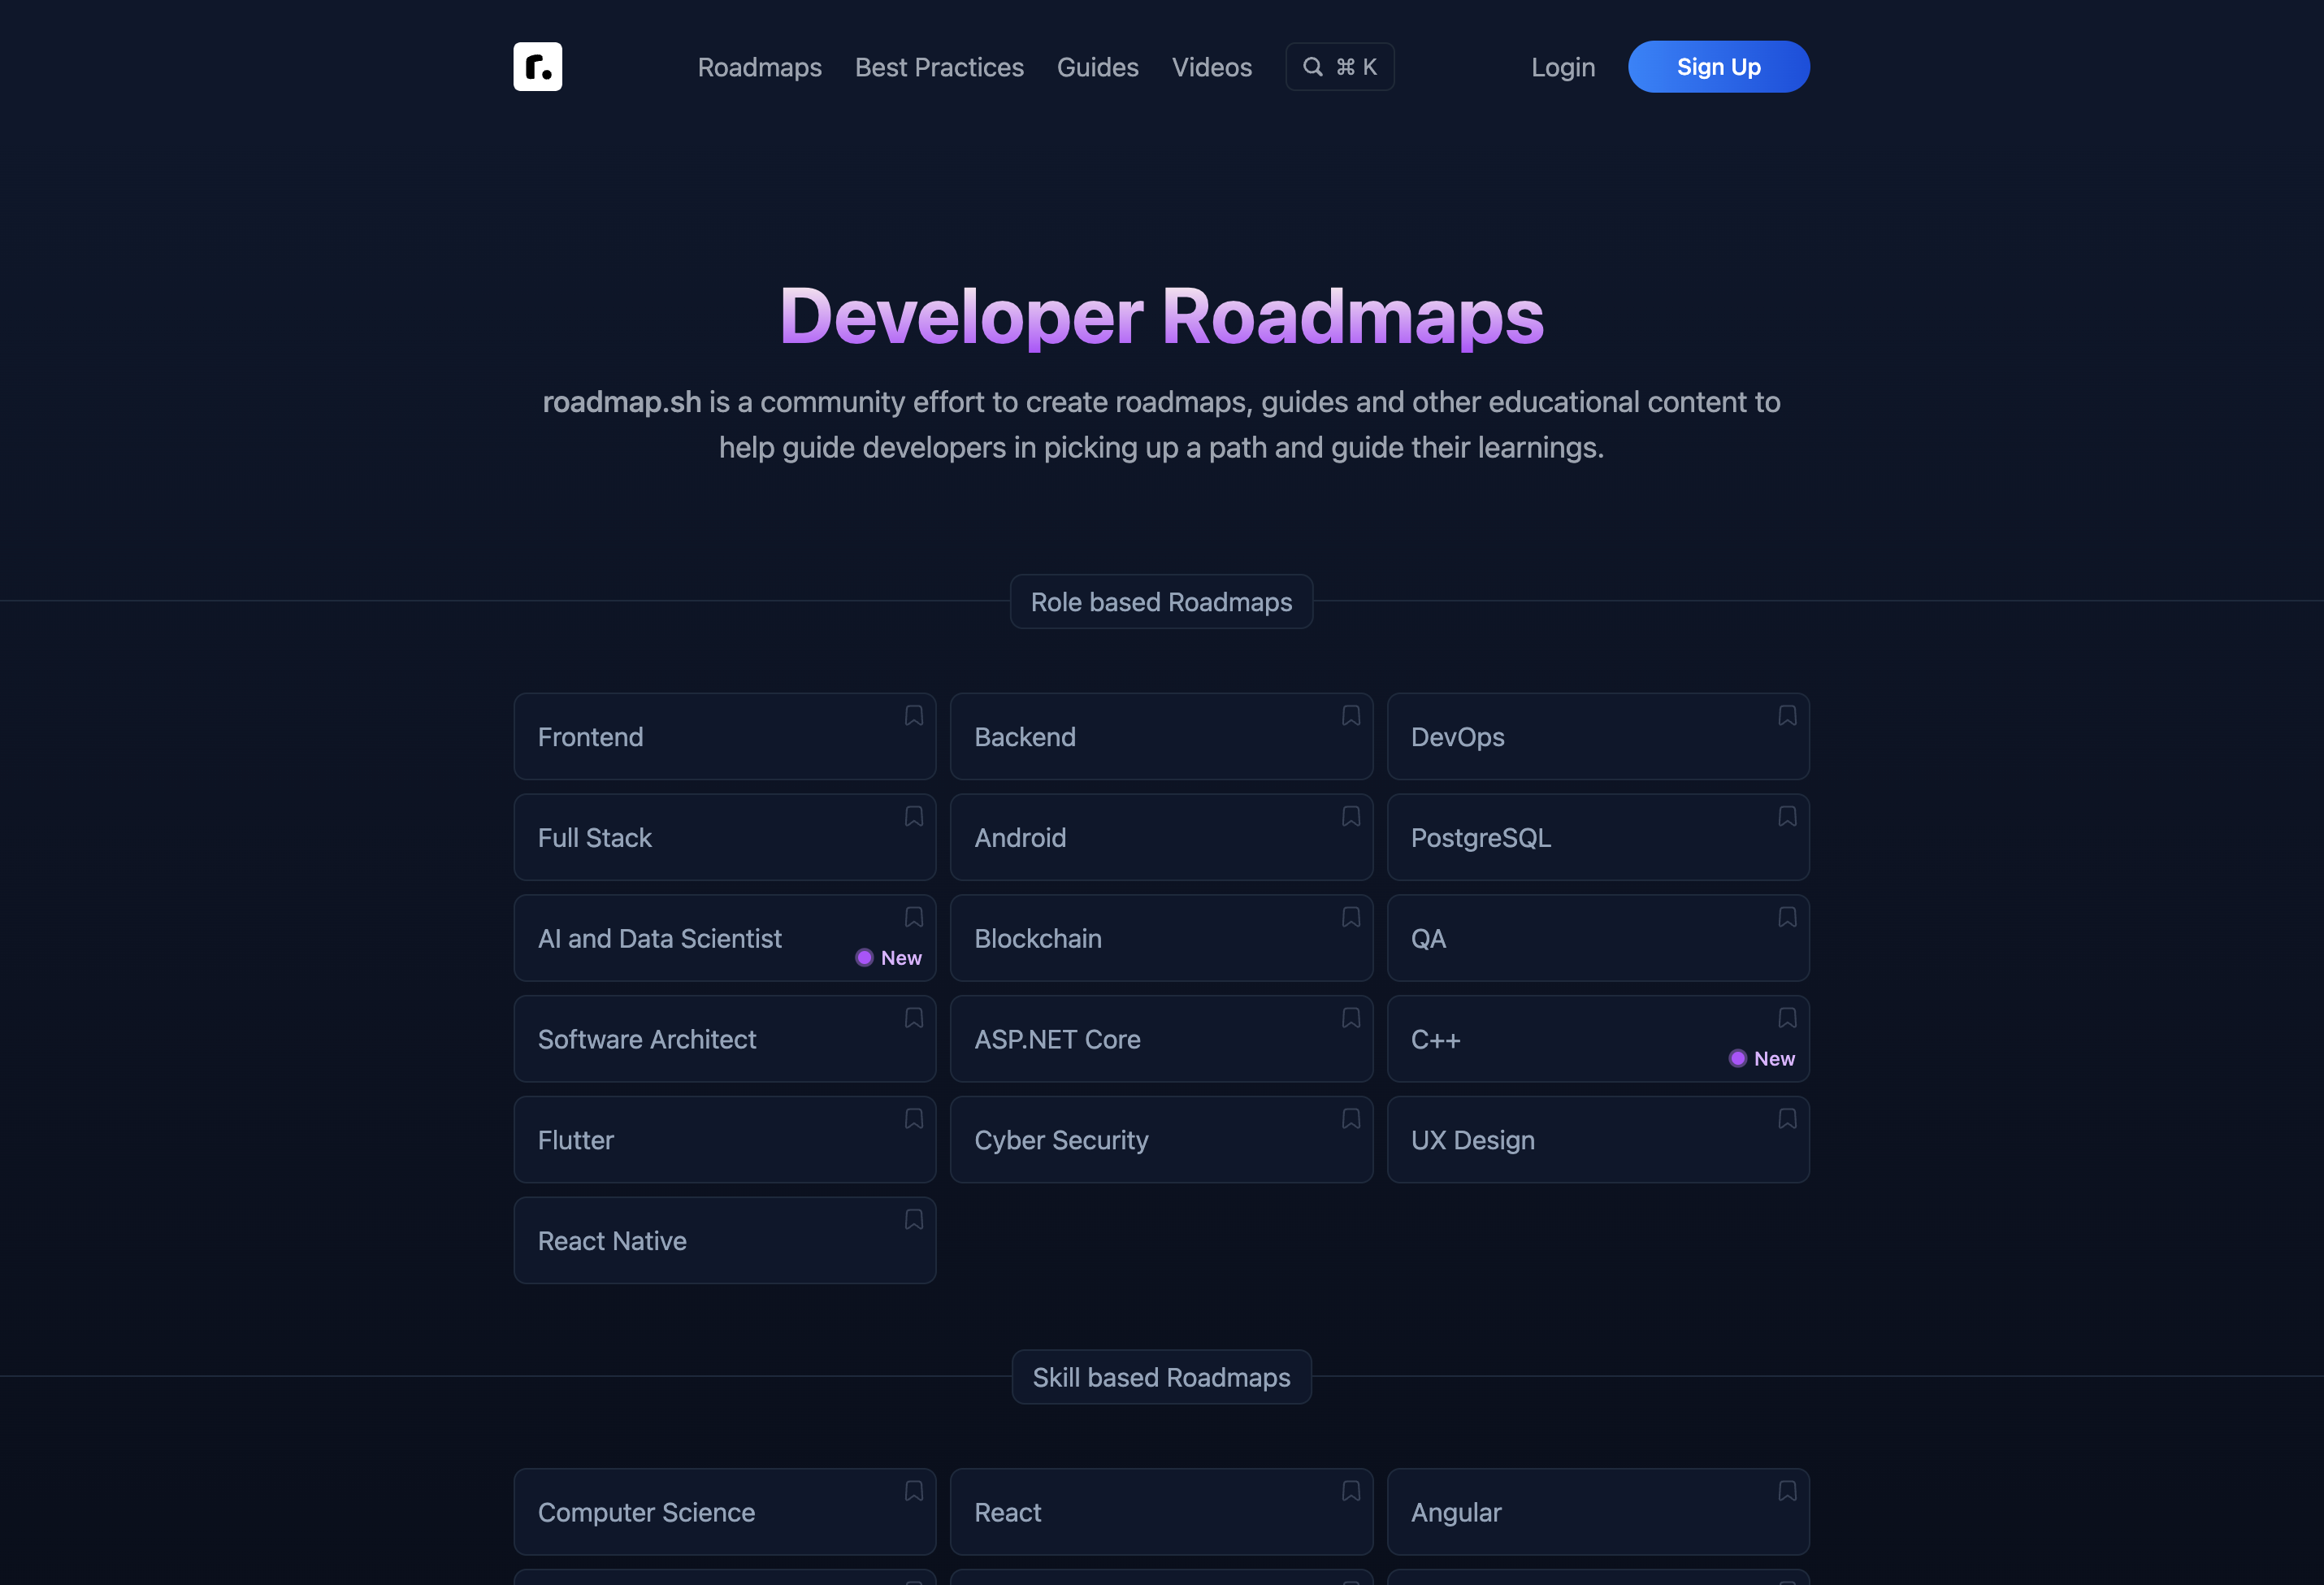Open search with the magnifier icon
Screen dimensions: 2324x1585
pyautogui.click(x=1312, y=67)
